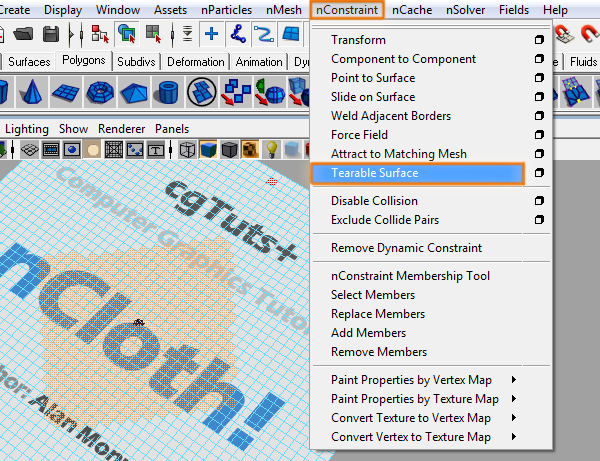Choose Select Members

click(373, 295)
